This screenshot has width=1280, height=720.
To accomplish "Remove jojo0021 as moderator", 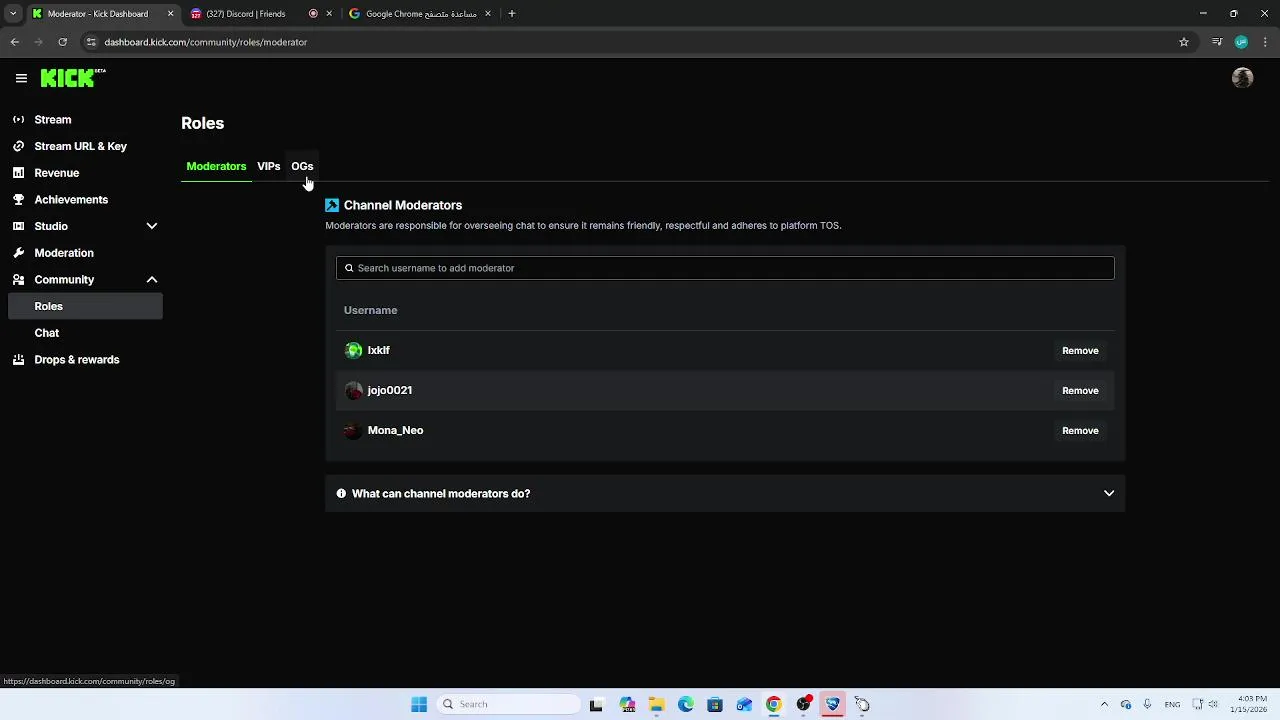I will coord(1080,390).
